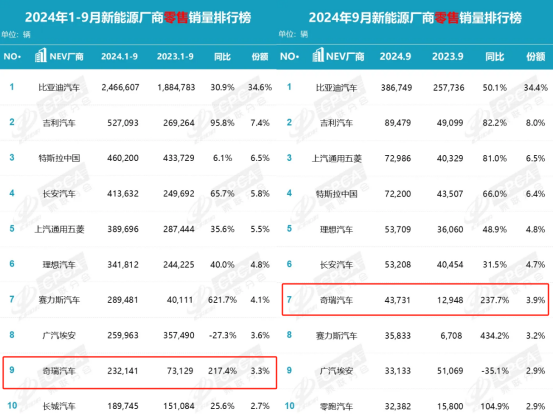This screenshot has height=414, width=553.
Task: Click the highlighted 奇瑞汽车 row in left table
Action: [x=140, y=372]
